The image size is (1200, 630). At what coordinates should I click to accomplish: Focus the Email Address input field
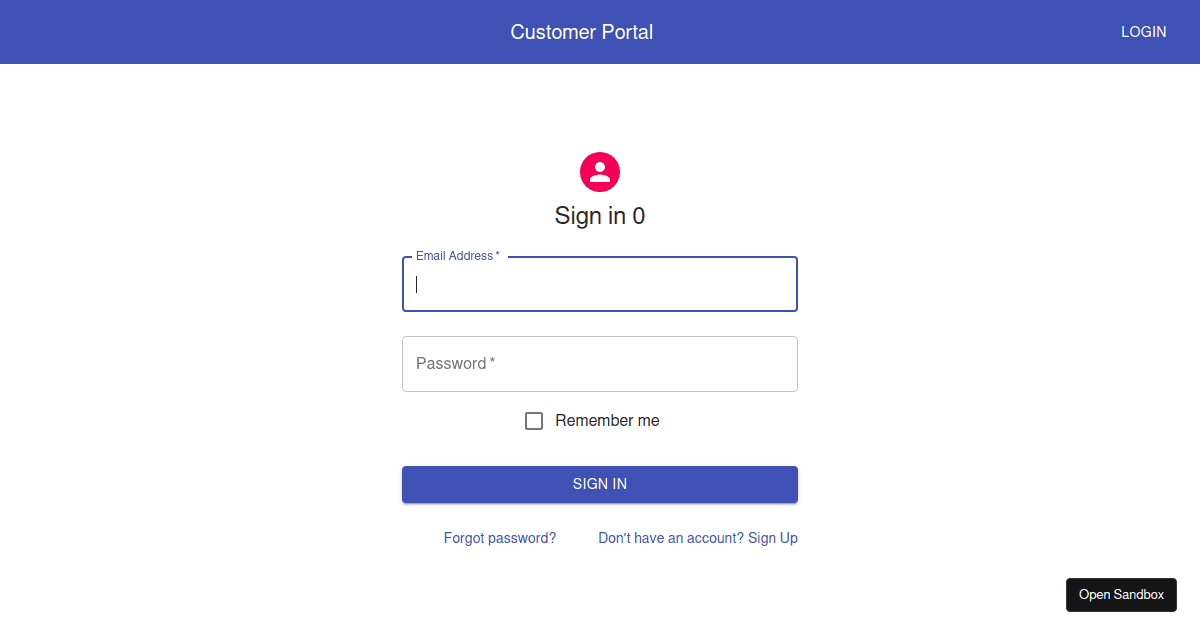[599, 284]
